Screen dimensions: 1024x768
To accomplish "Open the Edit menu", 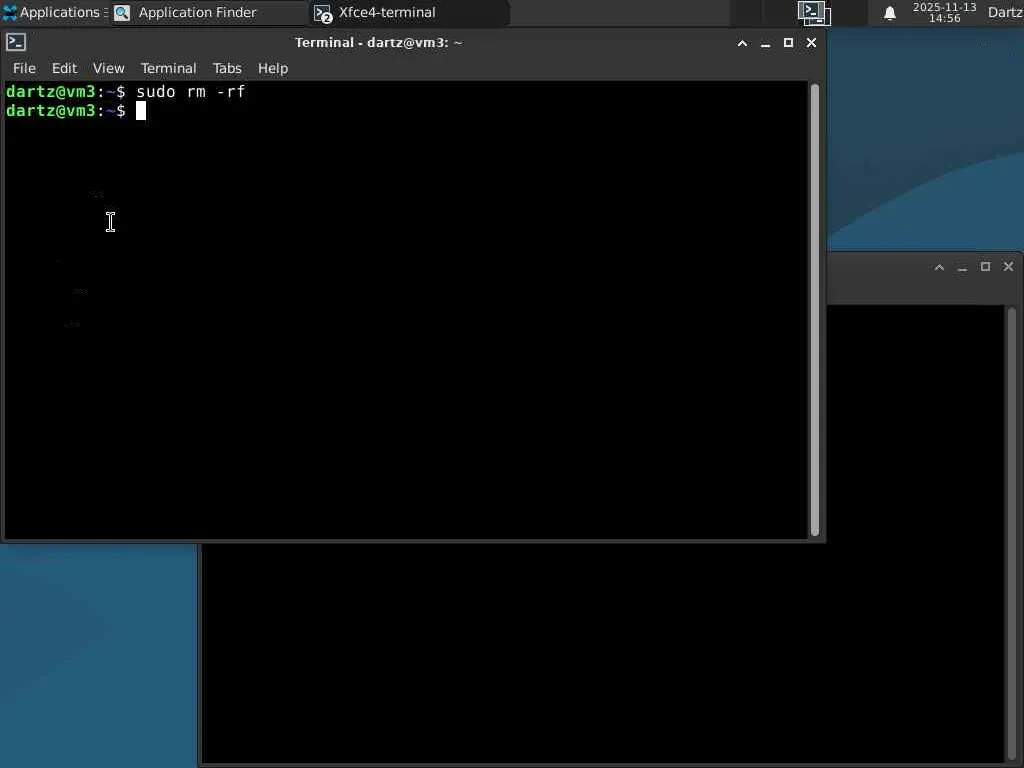I will point(64,68).
